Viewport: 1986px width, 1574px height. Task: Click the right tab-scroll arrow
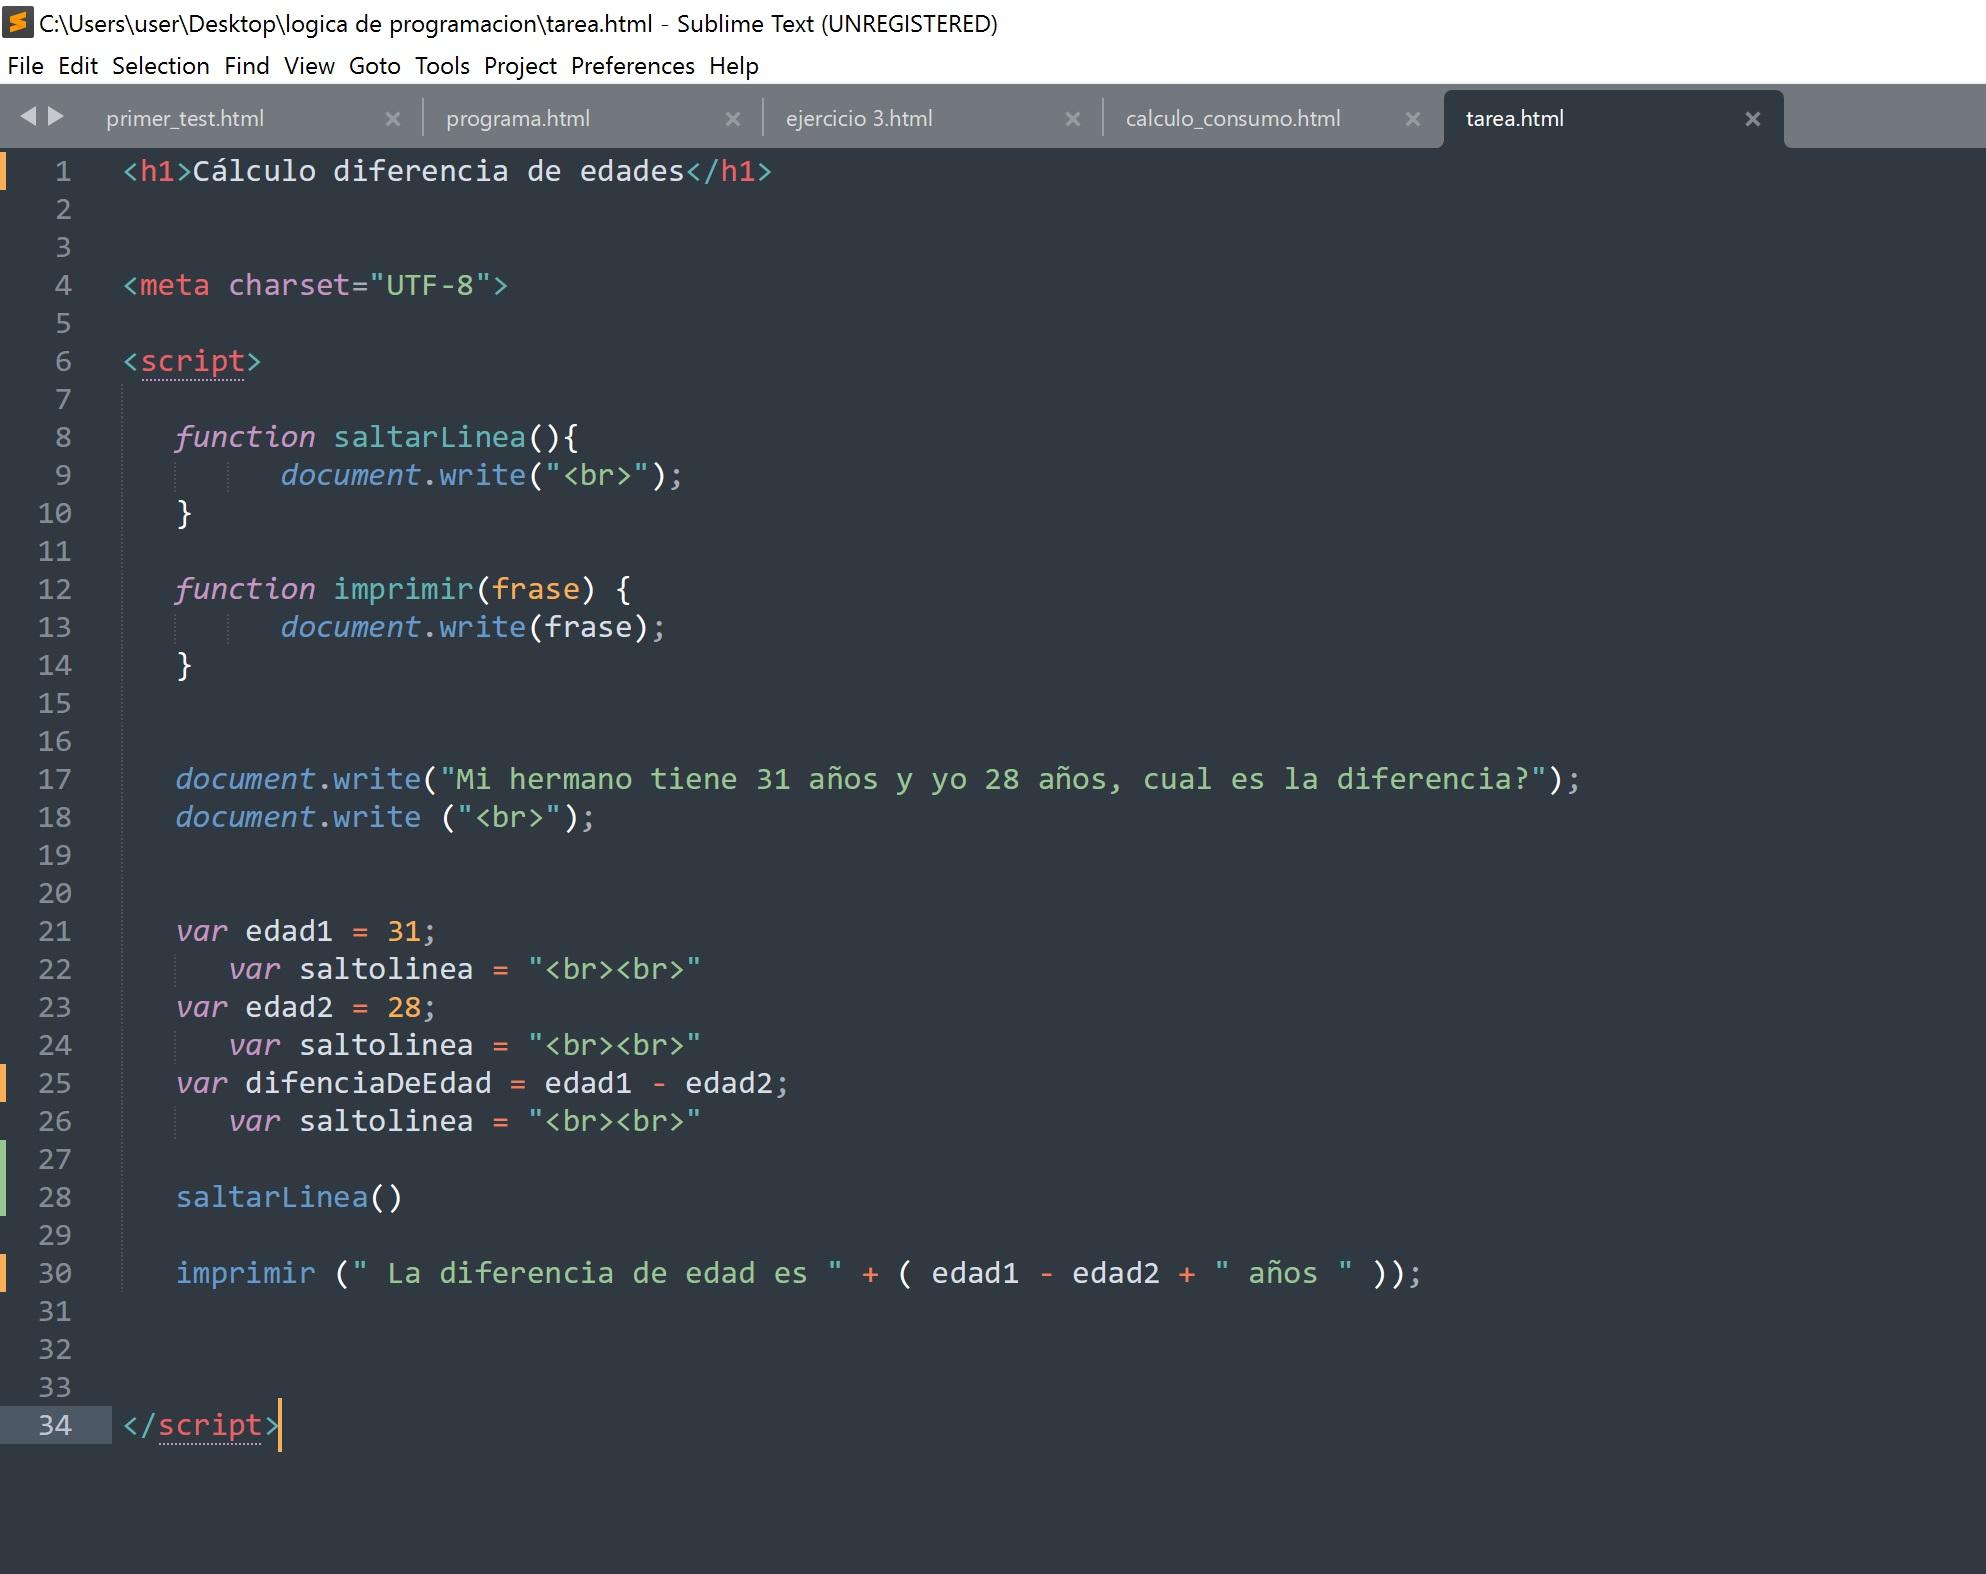[x=56, y=117]
